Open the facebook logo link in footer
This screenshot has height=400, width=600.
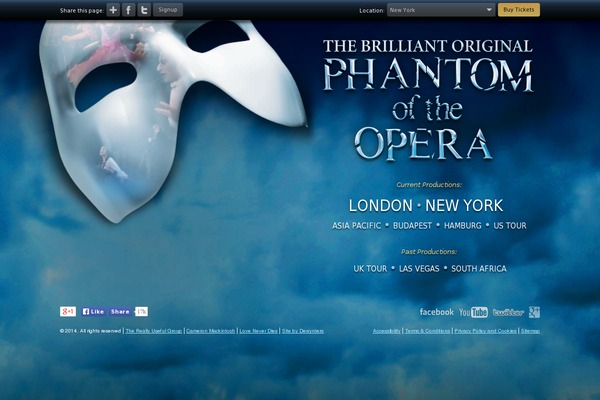coord(437,312)
